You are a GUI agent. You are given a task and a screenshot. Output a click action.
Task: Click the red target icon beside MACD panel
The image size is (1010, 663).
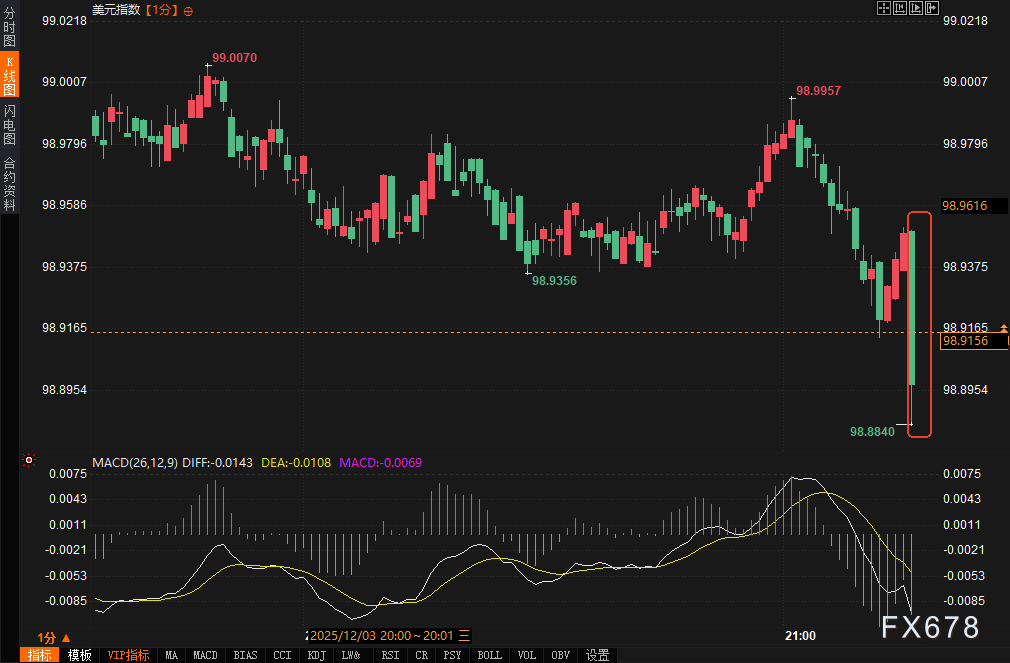29,461
